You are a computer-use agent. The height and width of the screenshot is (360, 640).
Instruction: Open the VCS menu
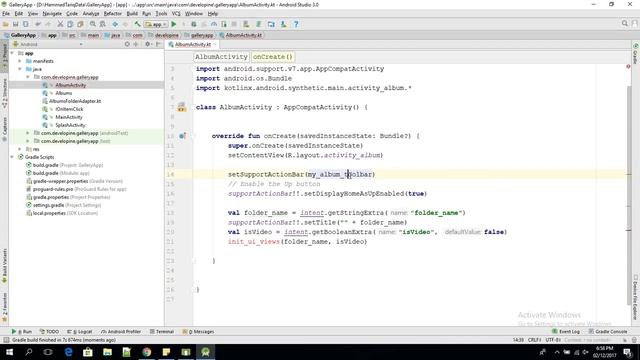coord(176,13)
